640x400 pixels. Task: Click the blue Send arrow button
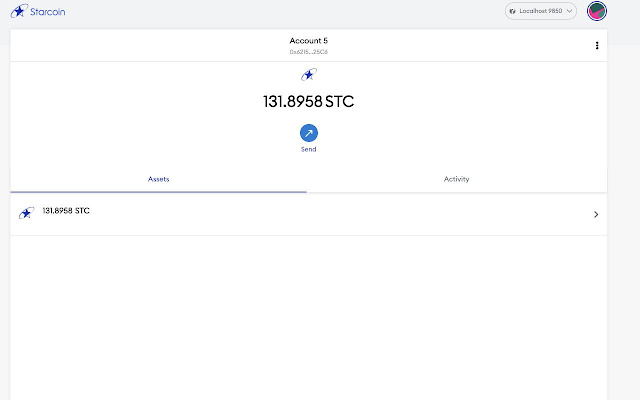point(309,133)
